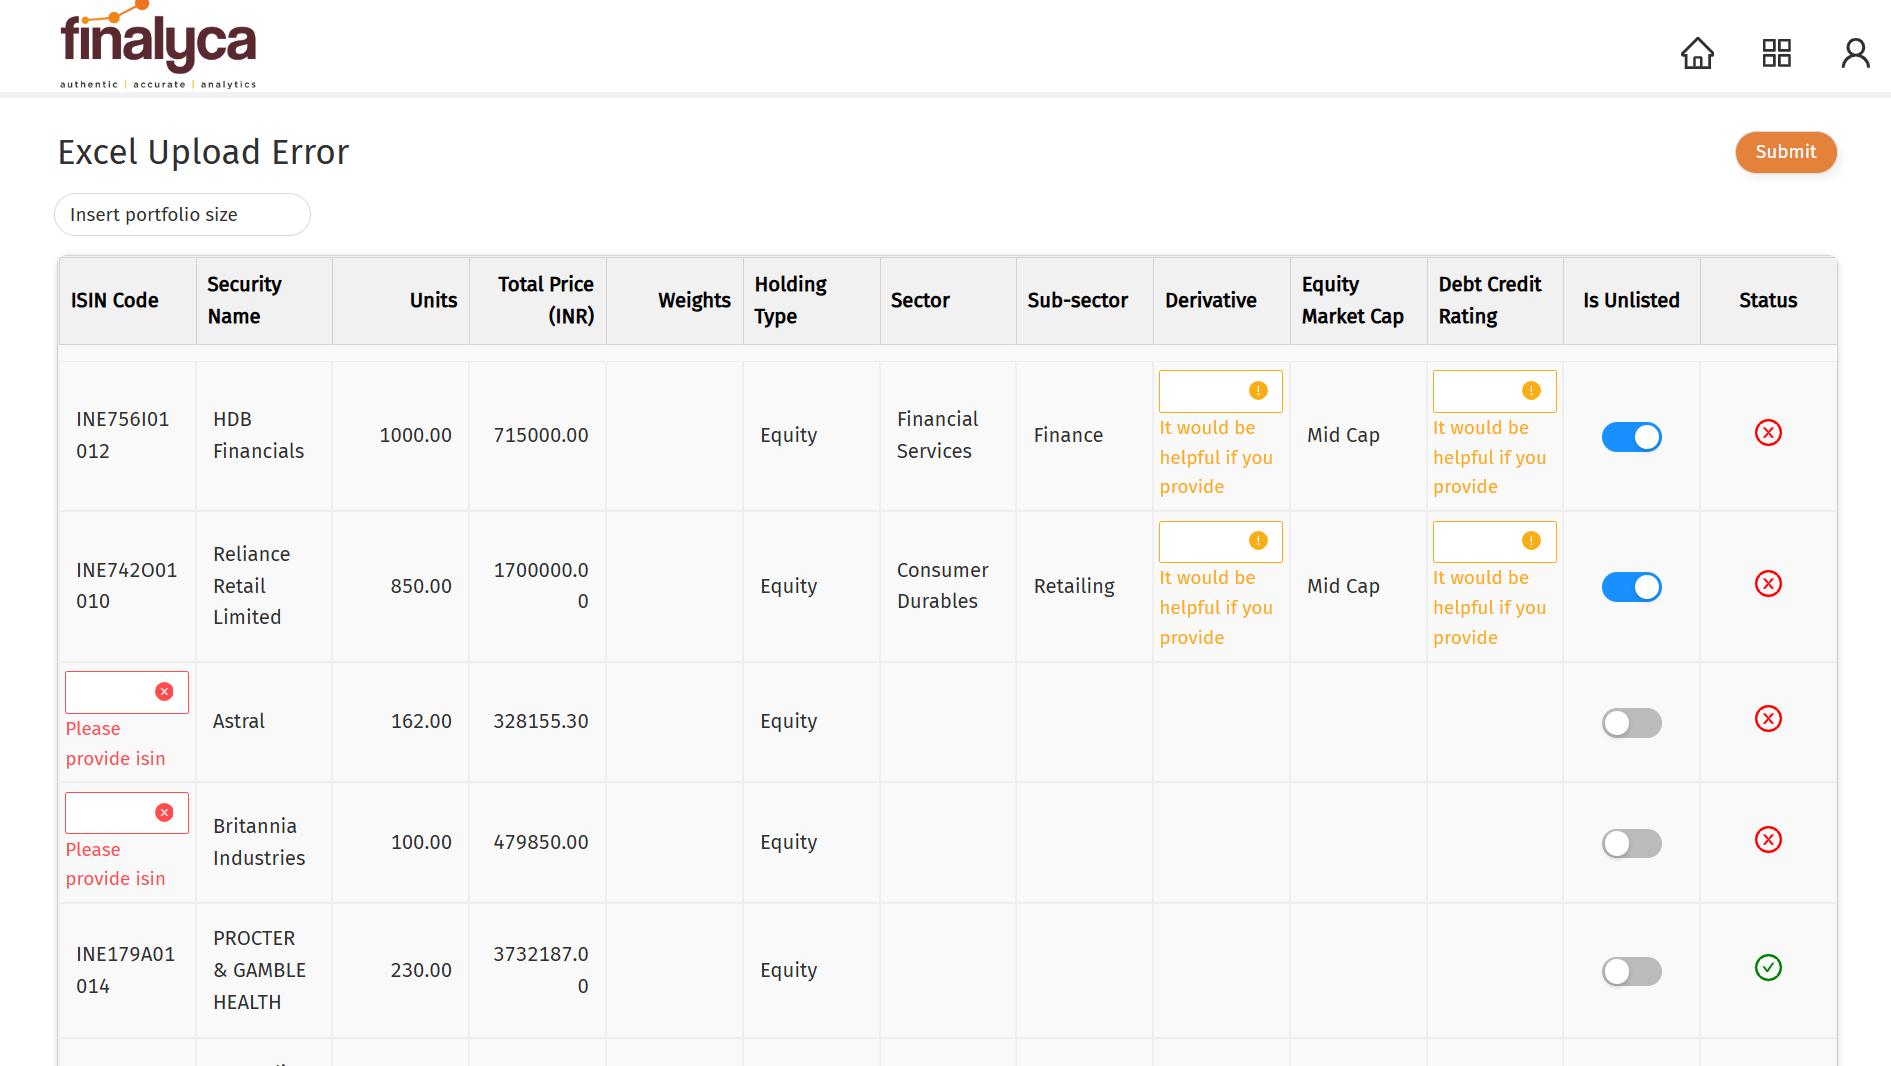Select total price 479850.00

pos(541,842)
